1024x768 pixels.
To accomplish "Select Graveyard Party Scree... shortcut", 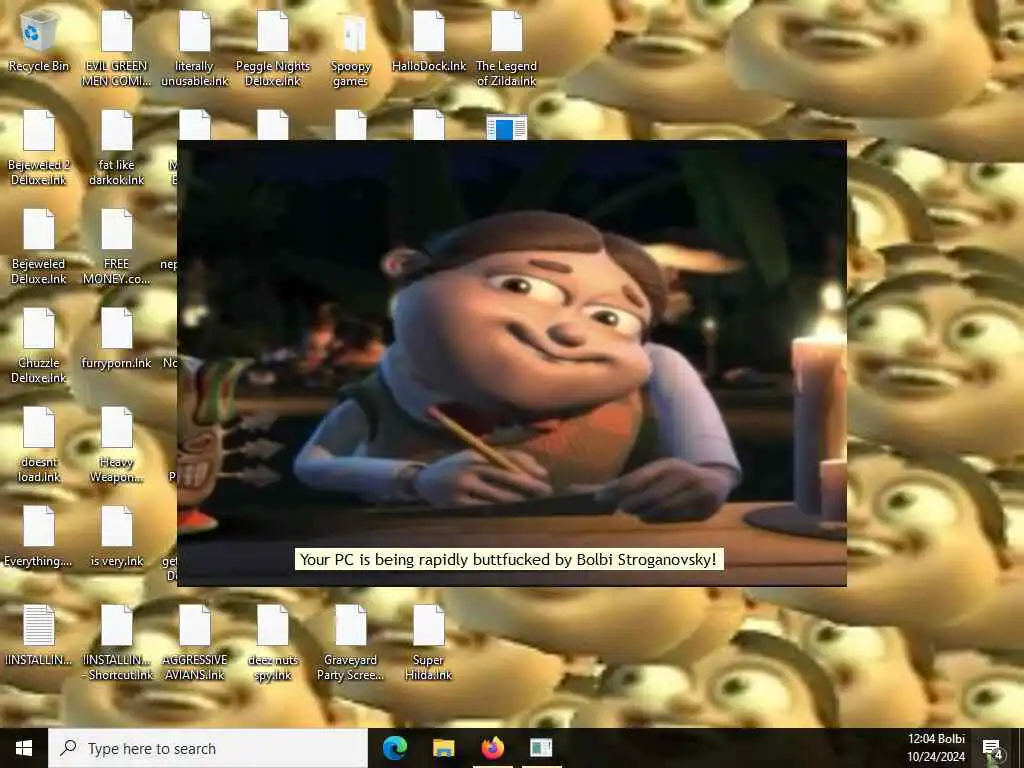I will [351, 644].
